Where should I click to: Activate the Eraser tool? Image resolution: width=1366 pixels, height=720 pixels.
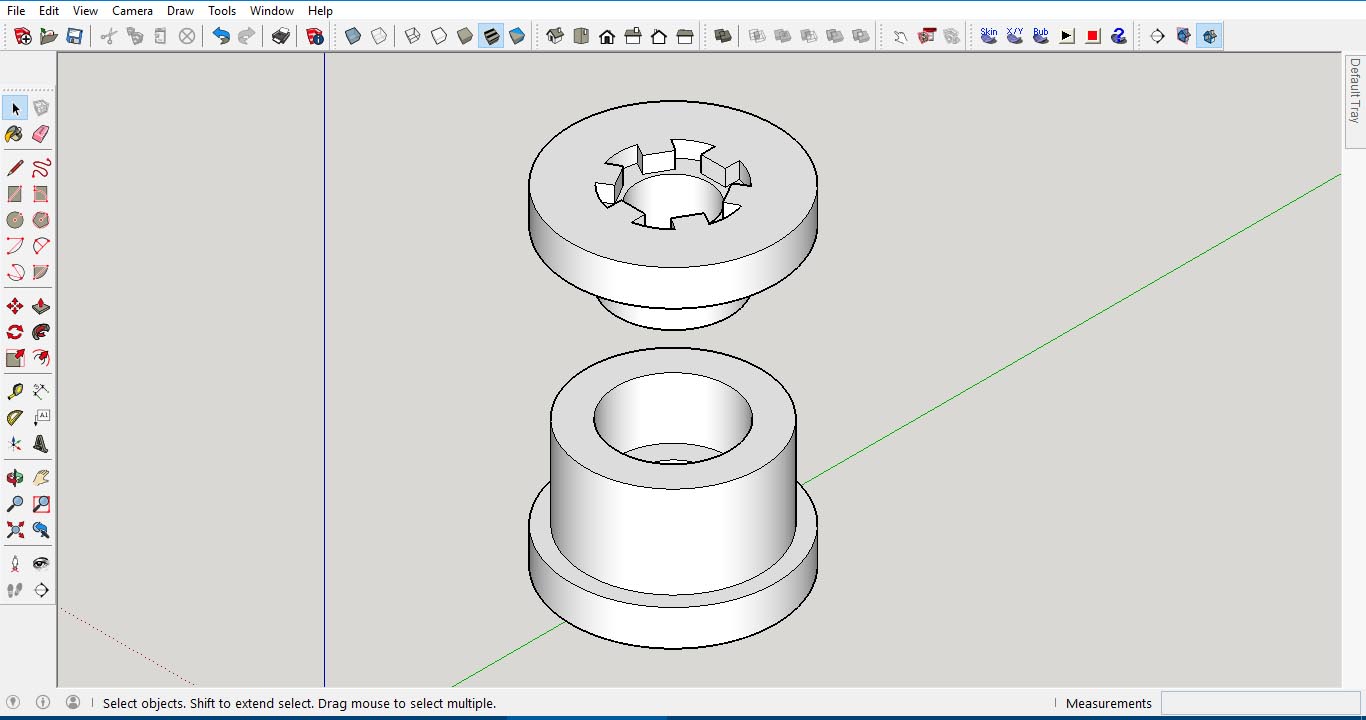41,133
